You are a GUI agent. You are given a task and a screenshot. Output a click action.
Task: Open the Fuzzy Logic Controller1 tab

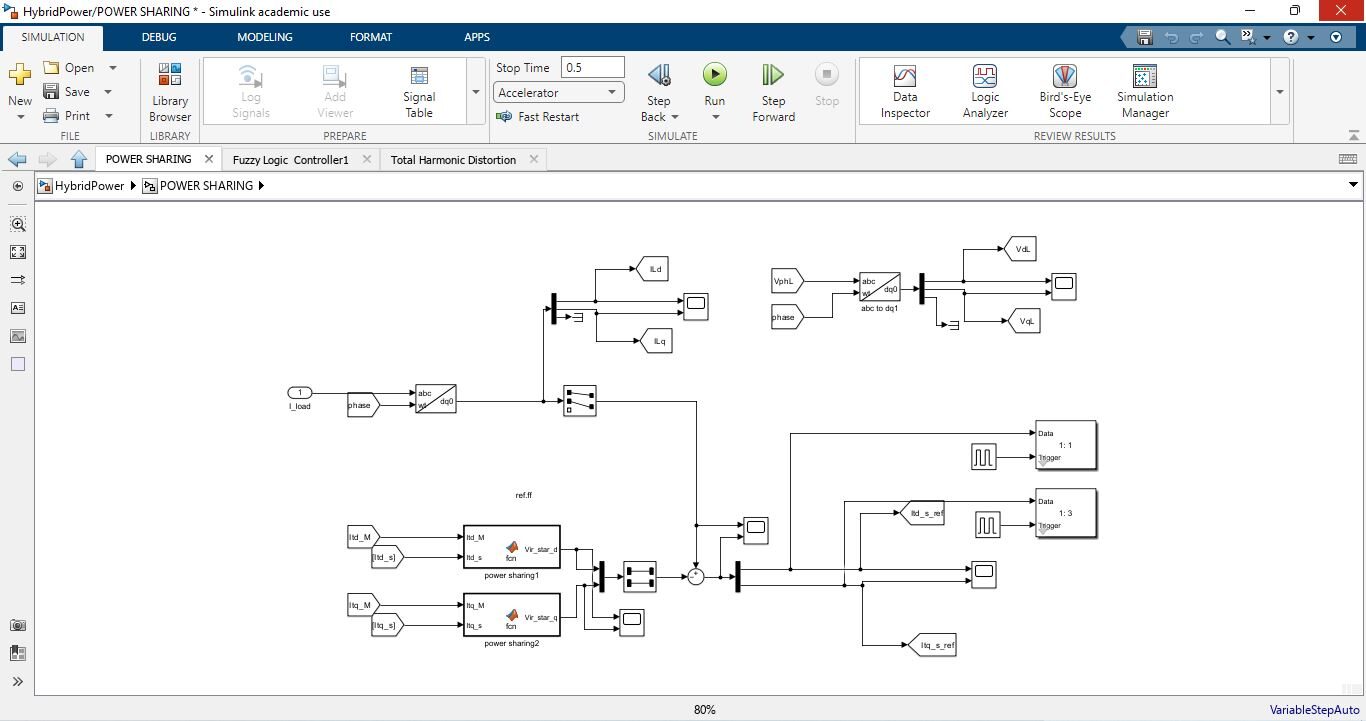(x=290, y=160)
